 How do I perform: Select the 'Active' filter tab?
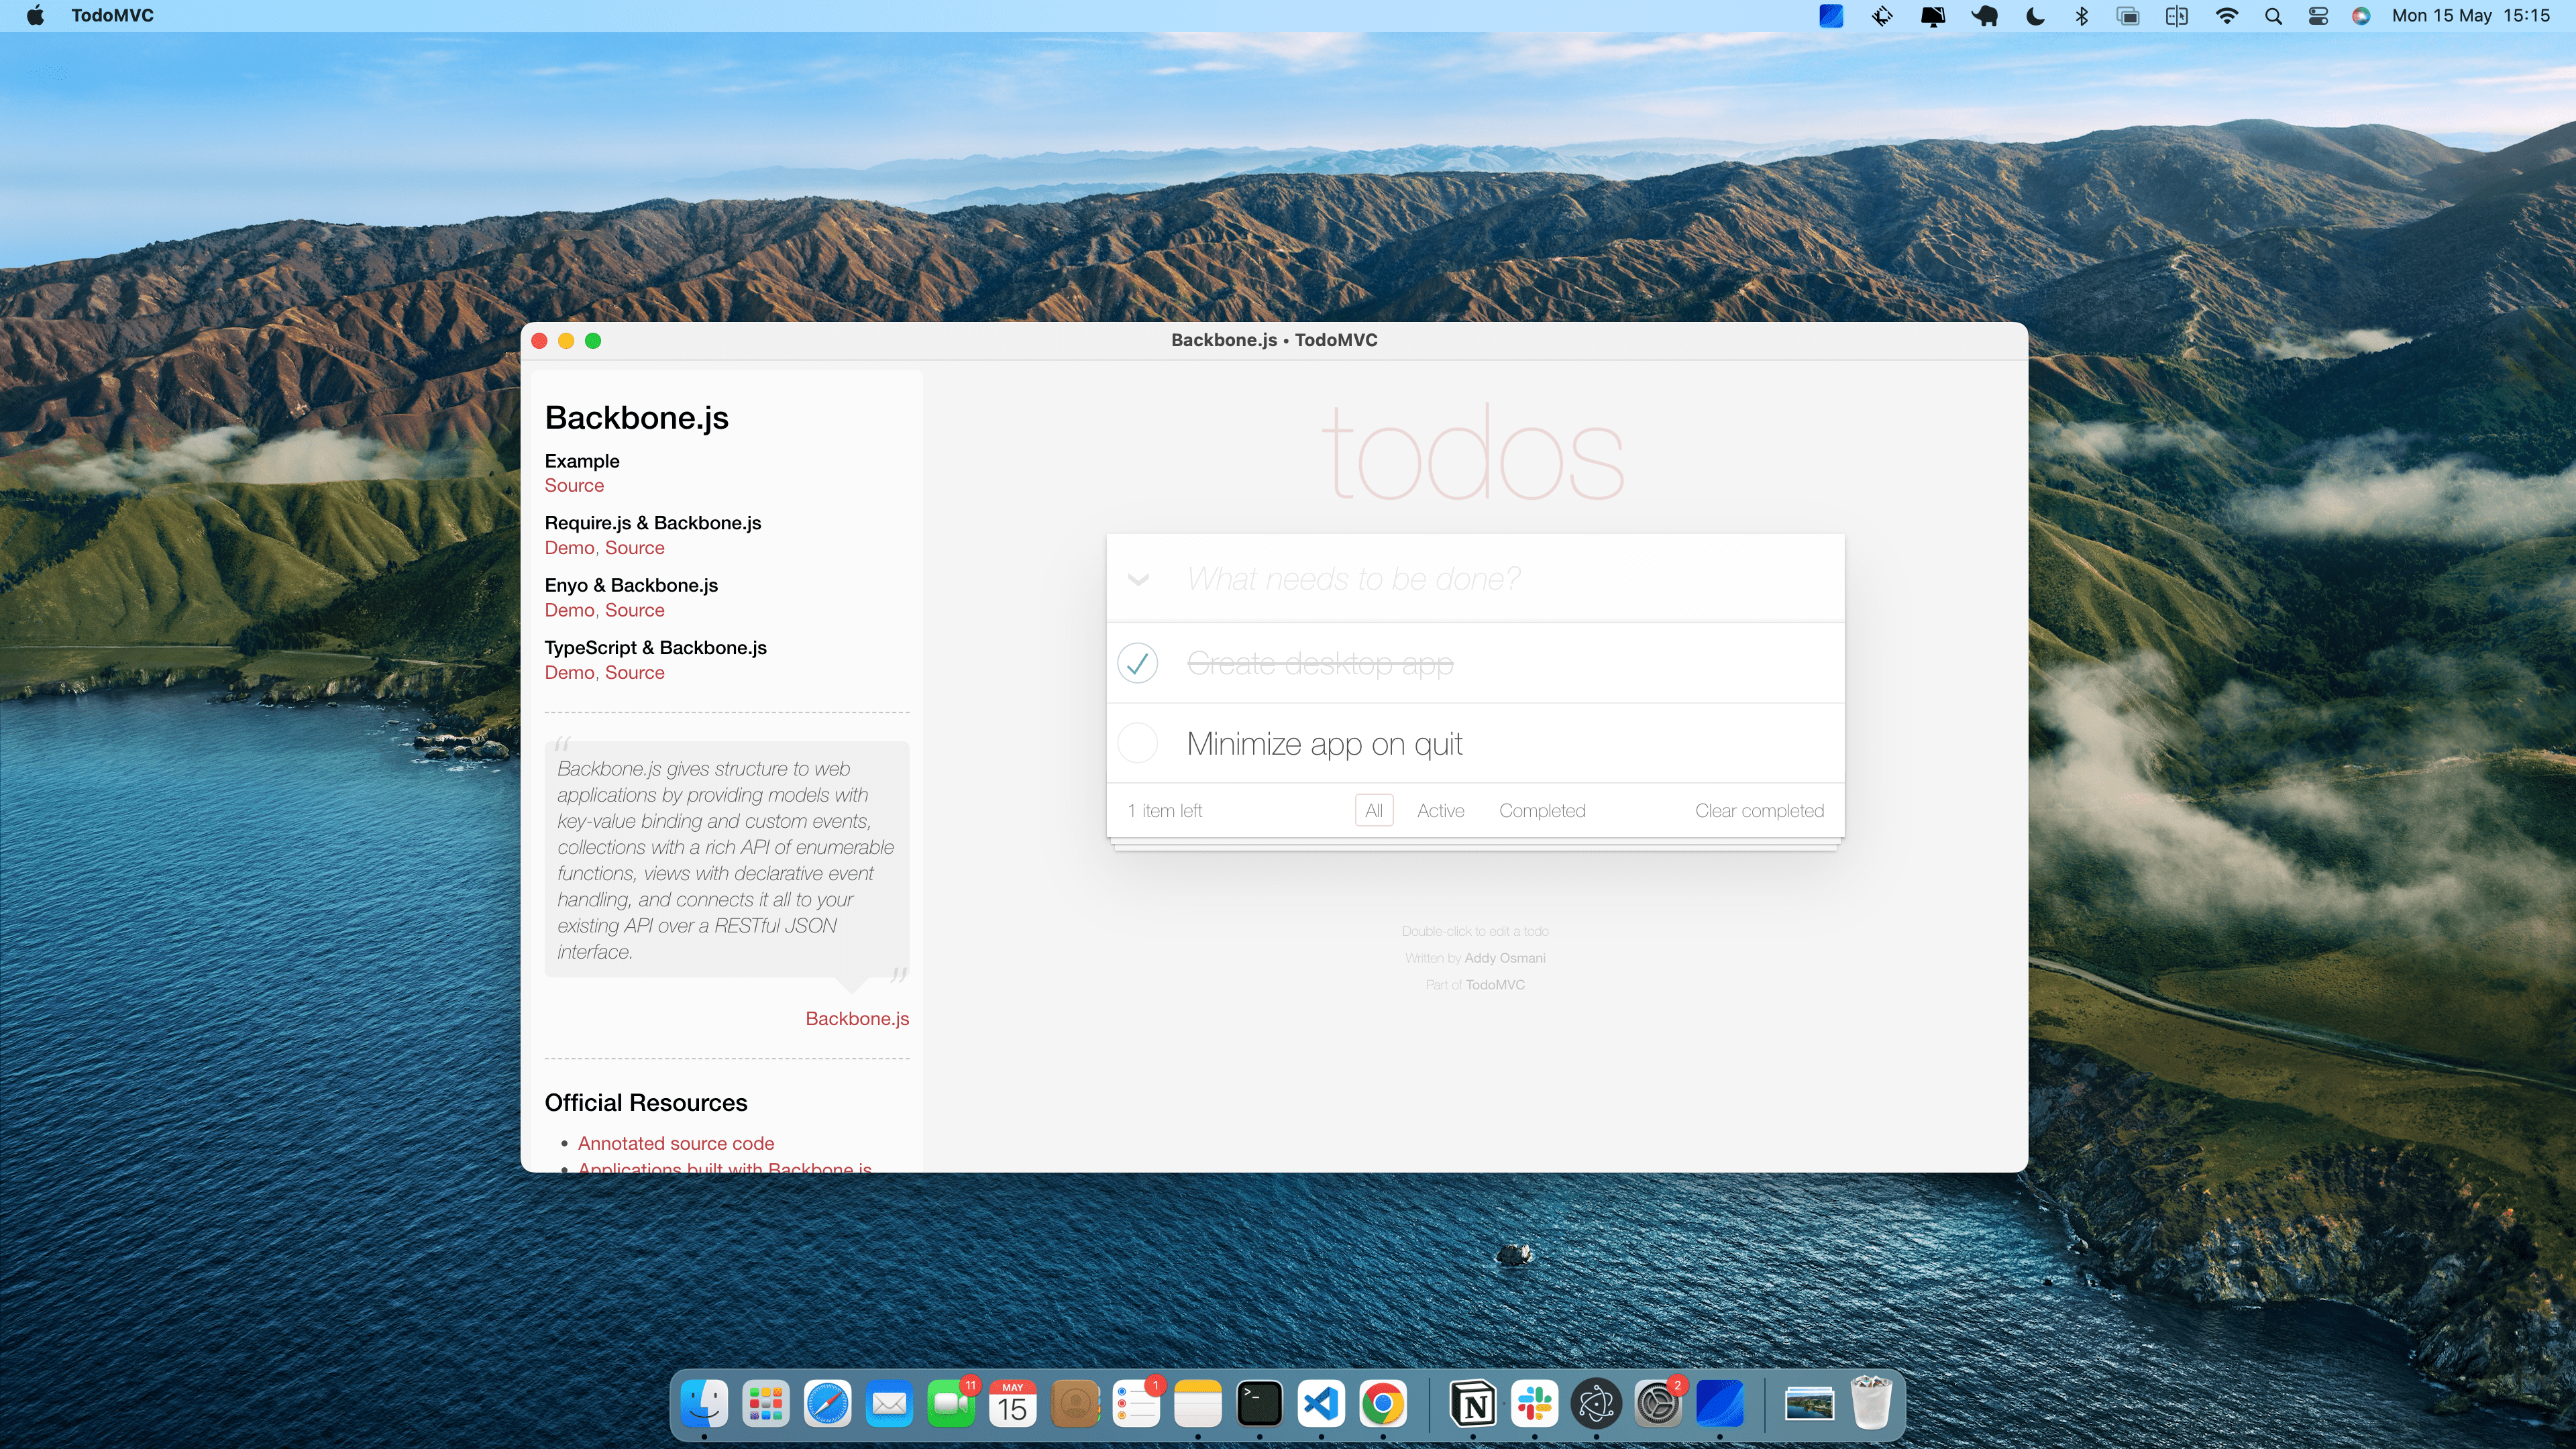[1442, 810]
